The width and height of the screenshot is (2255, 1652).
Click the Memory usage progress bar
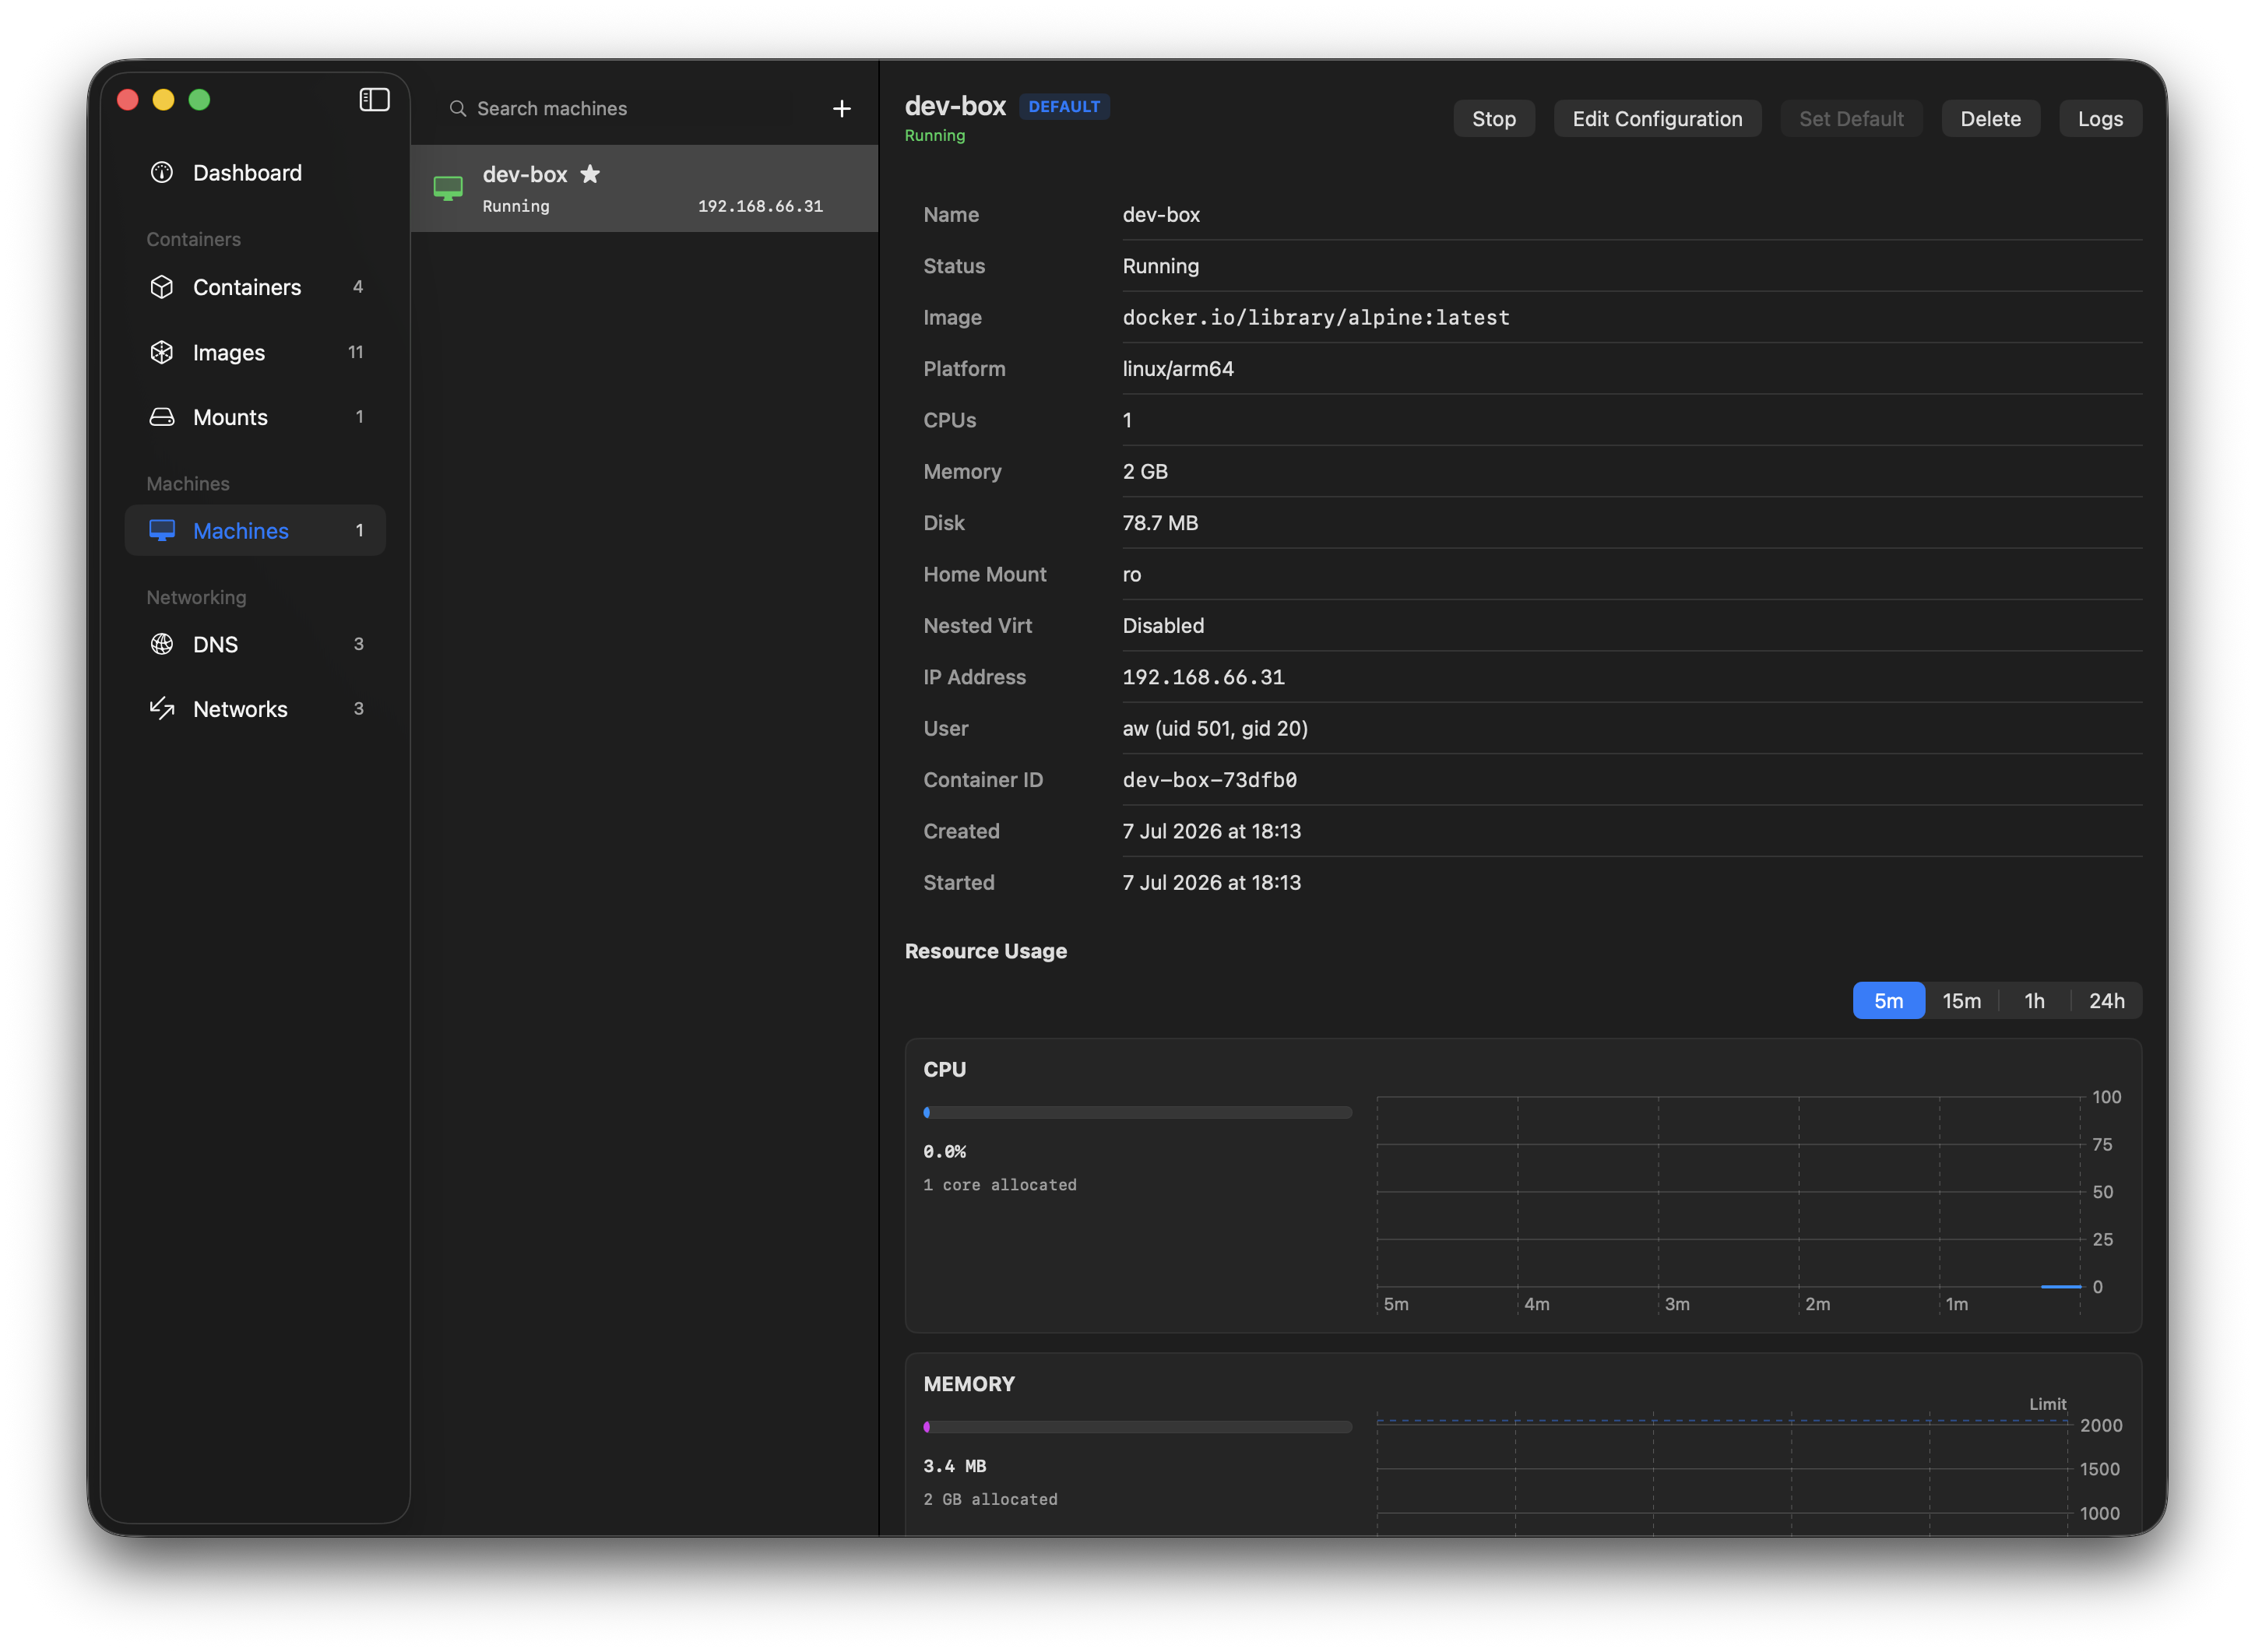tap(1137, 1427)
